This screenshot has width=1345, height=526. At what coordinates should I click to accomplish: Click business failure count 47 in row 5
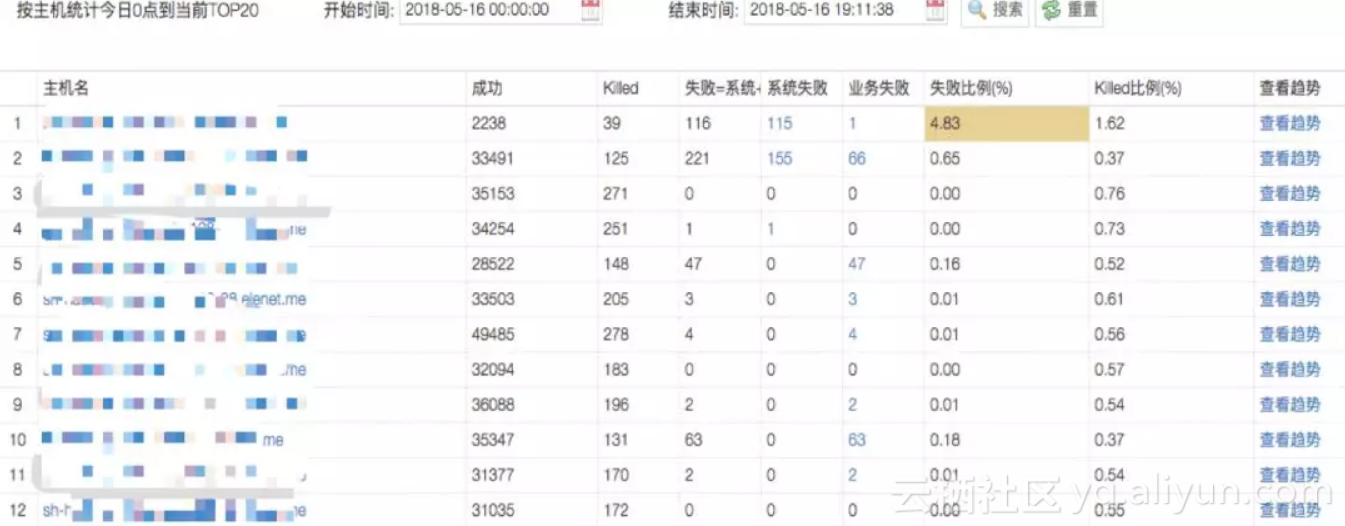pyautogui.click(x=857, y=264)
